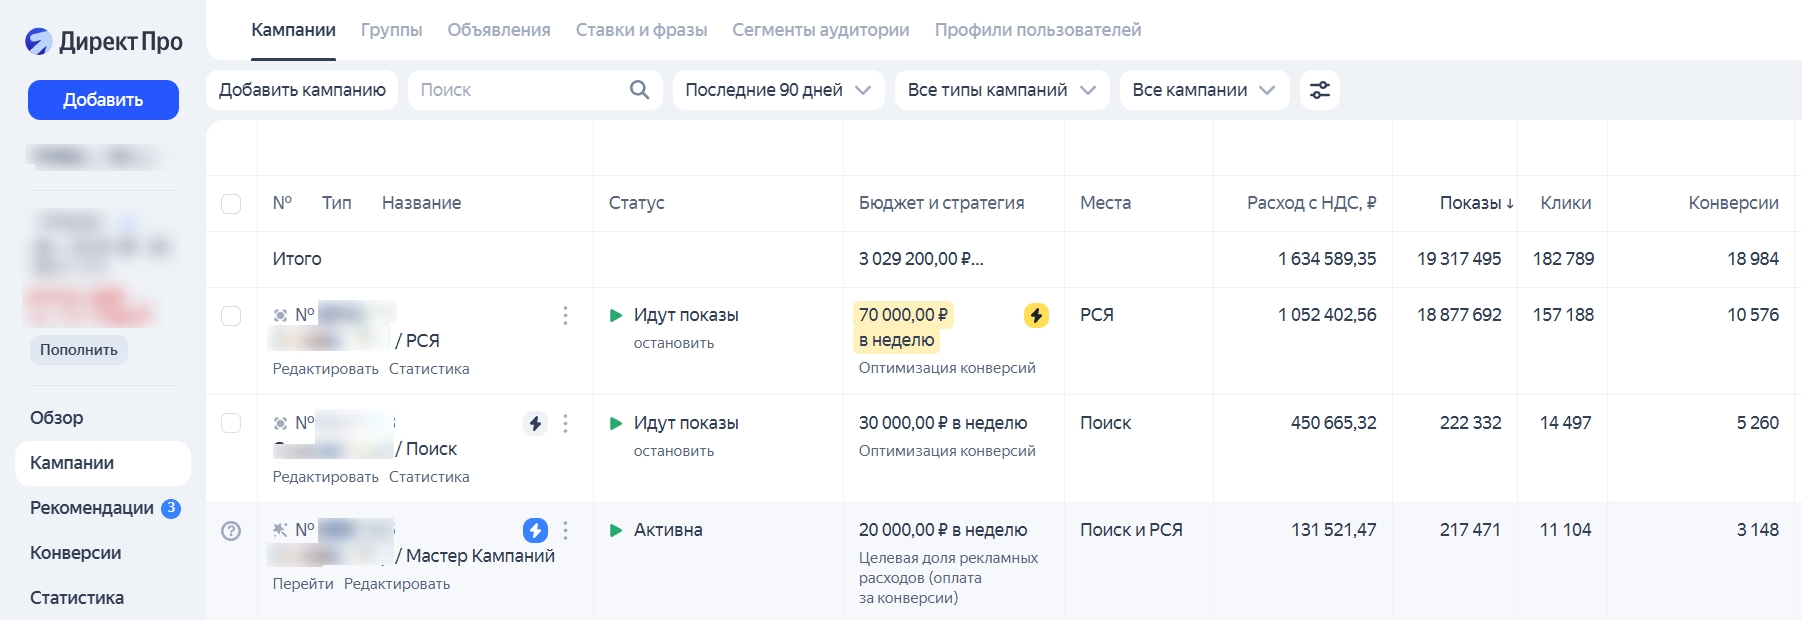This screenshot has width=1802, height=620.
Task: Check the РСЯ campaign checkbox
Action: point(231,316)
